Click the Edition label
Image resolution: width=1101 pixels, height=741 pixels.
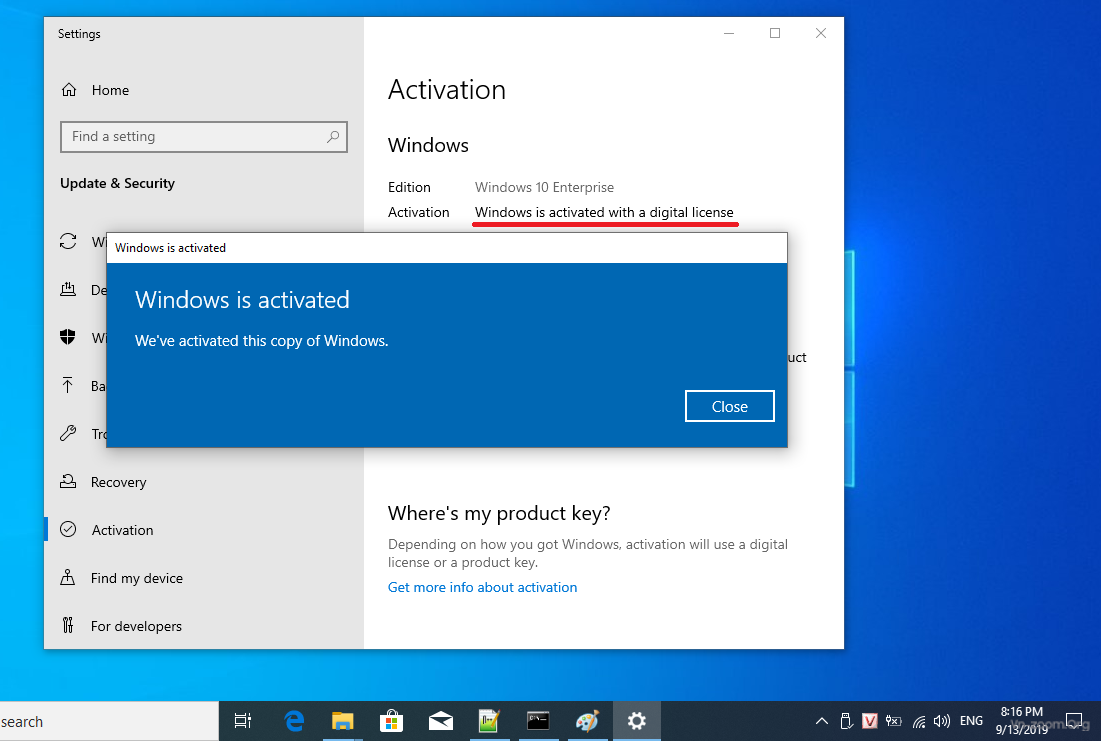pos(409,188)
